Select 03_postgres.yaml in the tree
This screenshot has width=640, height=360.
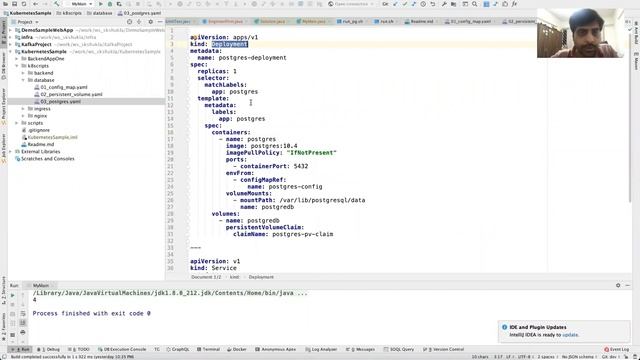coord(60,102)
